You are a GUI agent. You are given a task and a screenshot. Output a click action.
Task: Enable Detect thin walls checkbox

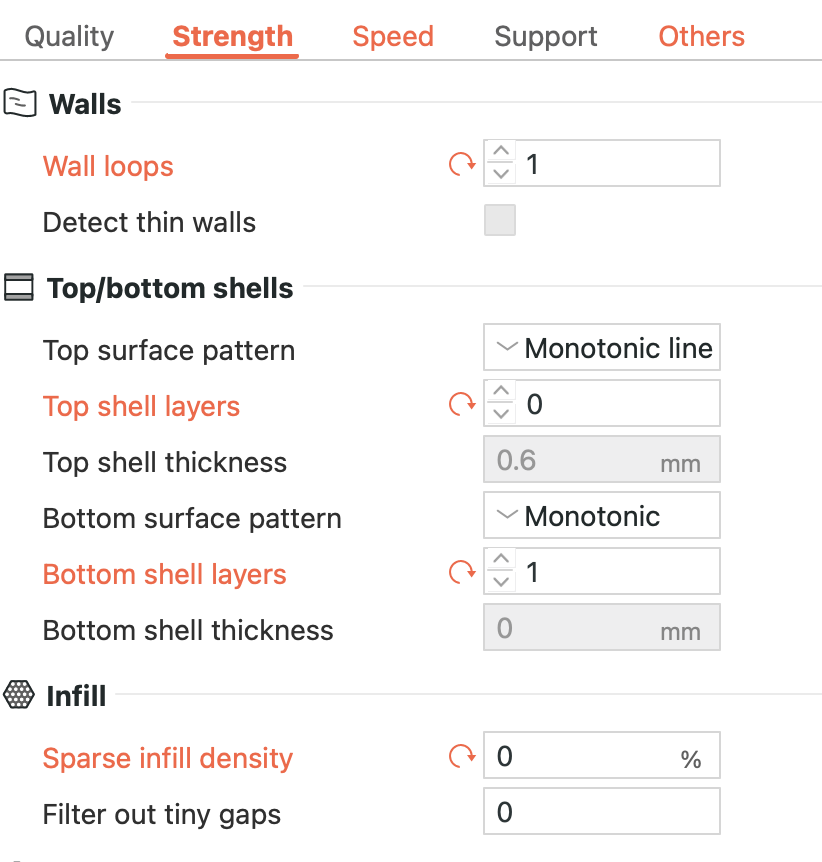(x=500, y=221)
